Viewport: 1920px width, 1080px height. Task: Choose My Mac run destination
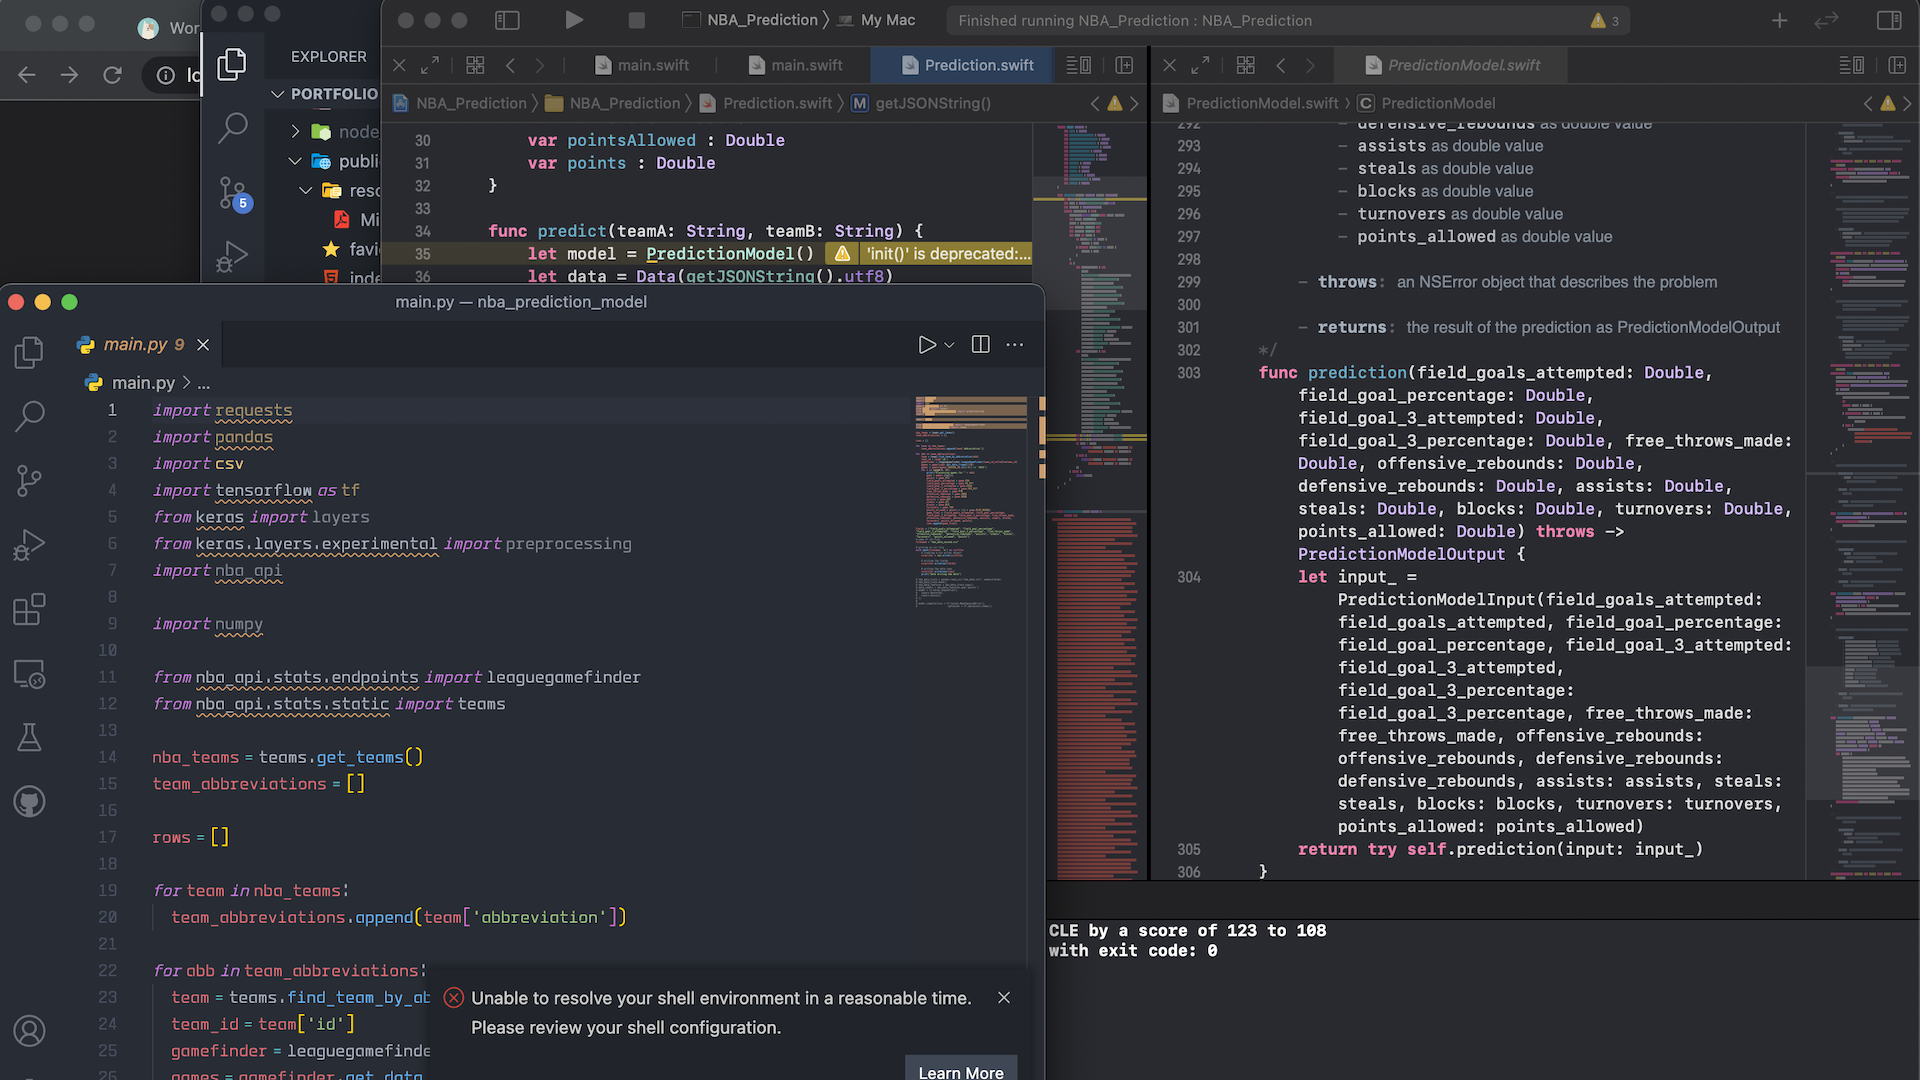point(876,20)
